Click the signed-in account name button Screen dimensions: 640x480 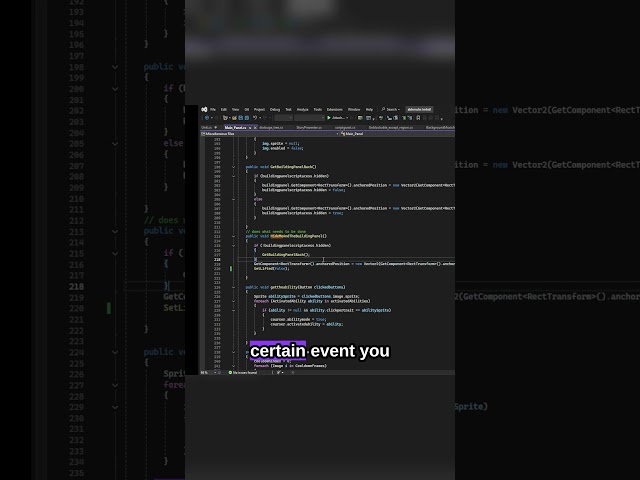tap(419, 109)
